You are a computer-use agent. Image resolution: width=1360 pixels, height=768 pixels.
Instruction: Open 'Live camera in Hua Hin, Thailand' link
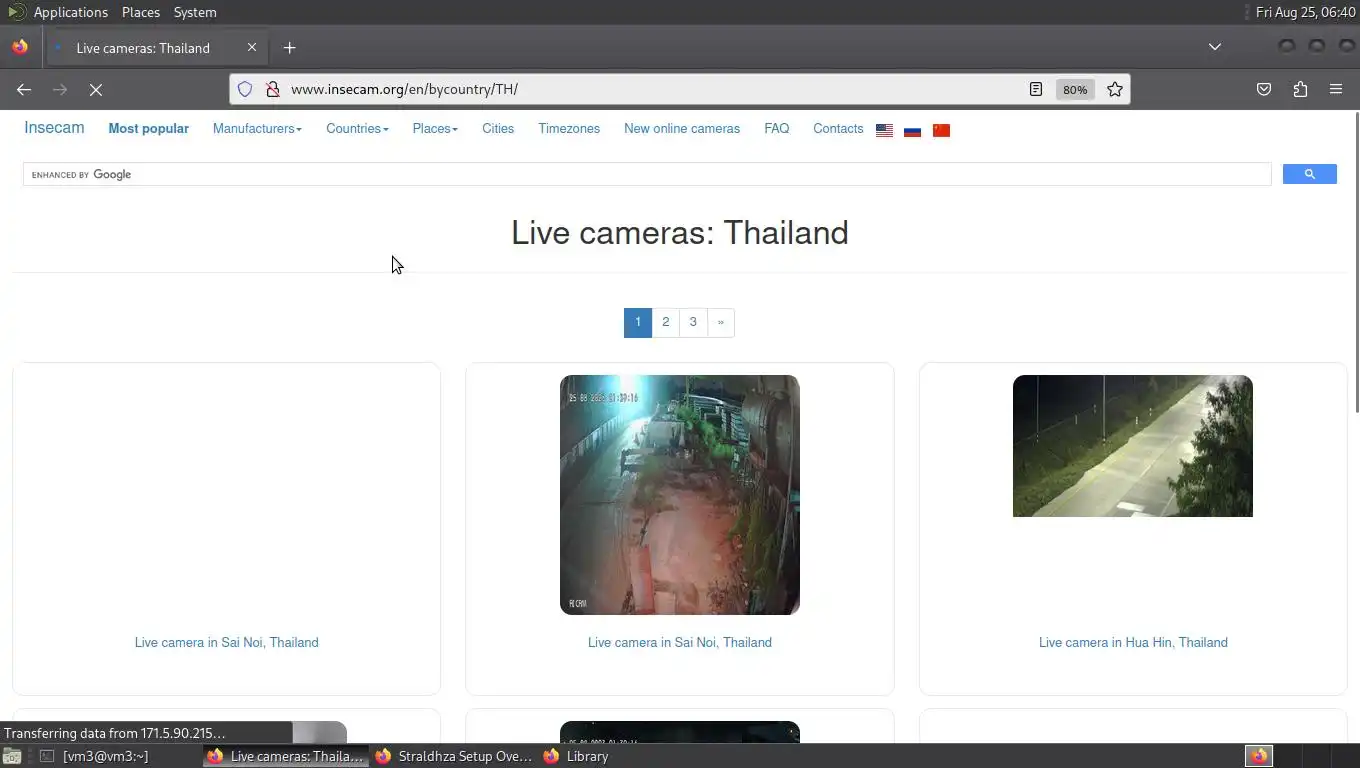(1133, 642)
